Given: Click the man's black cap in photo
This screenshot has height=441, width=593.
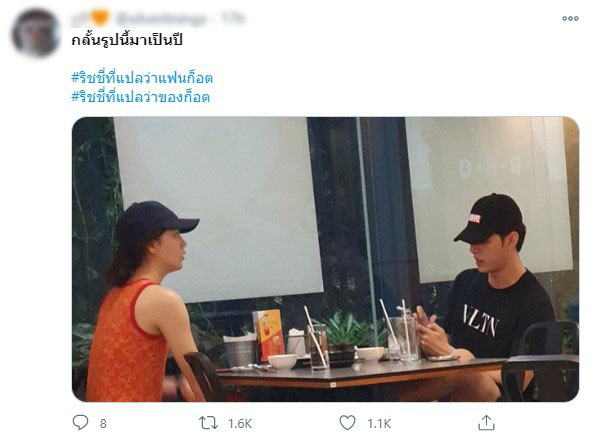Looking at the screenshot, I should pyautogui.click(x=488, y=219).
